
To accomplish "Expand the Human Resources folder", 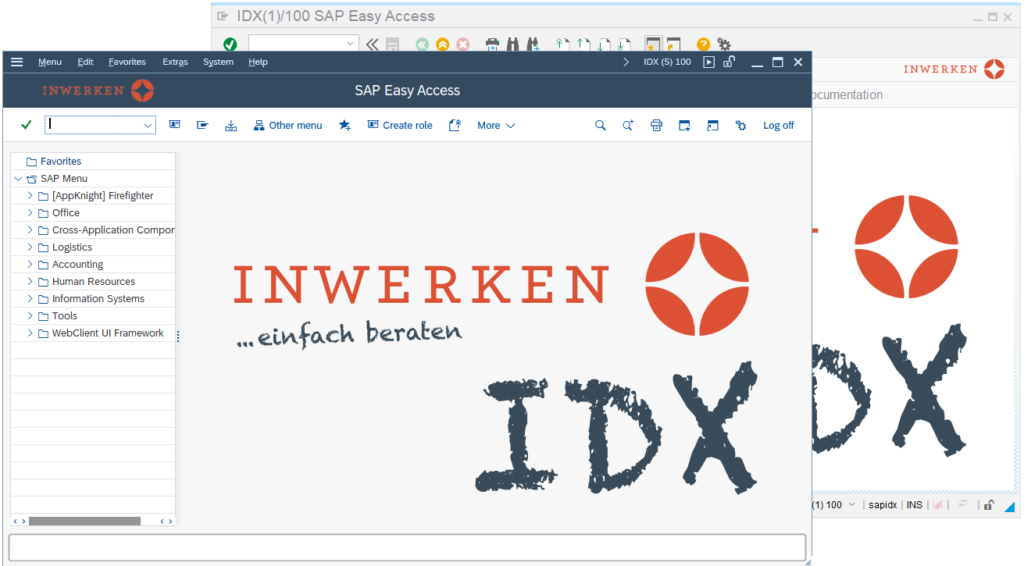I will (x=30, y=281).
